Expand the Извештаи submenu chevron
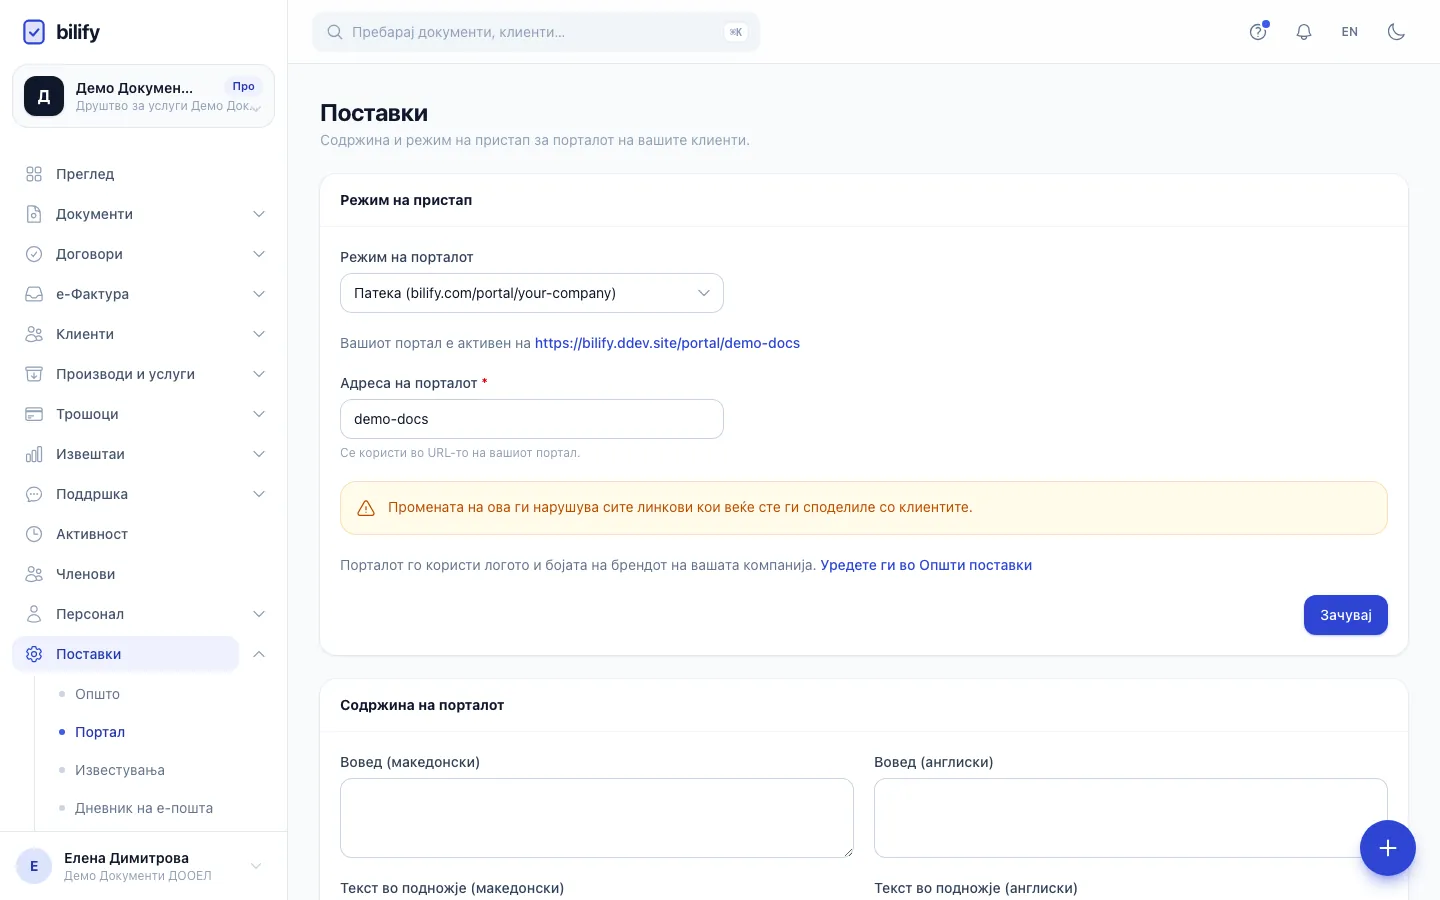The width and height of the screenshot is (1440, 900). point(259,454)
